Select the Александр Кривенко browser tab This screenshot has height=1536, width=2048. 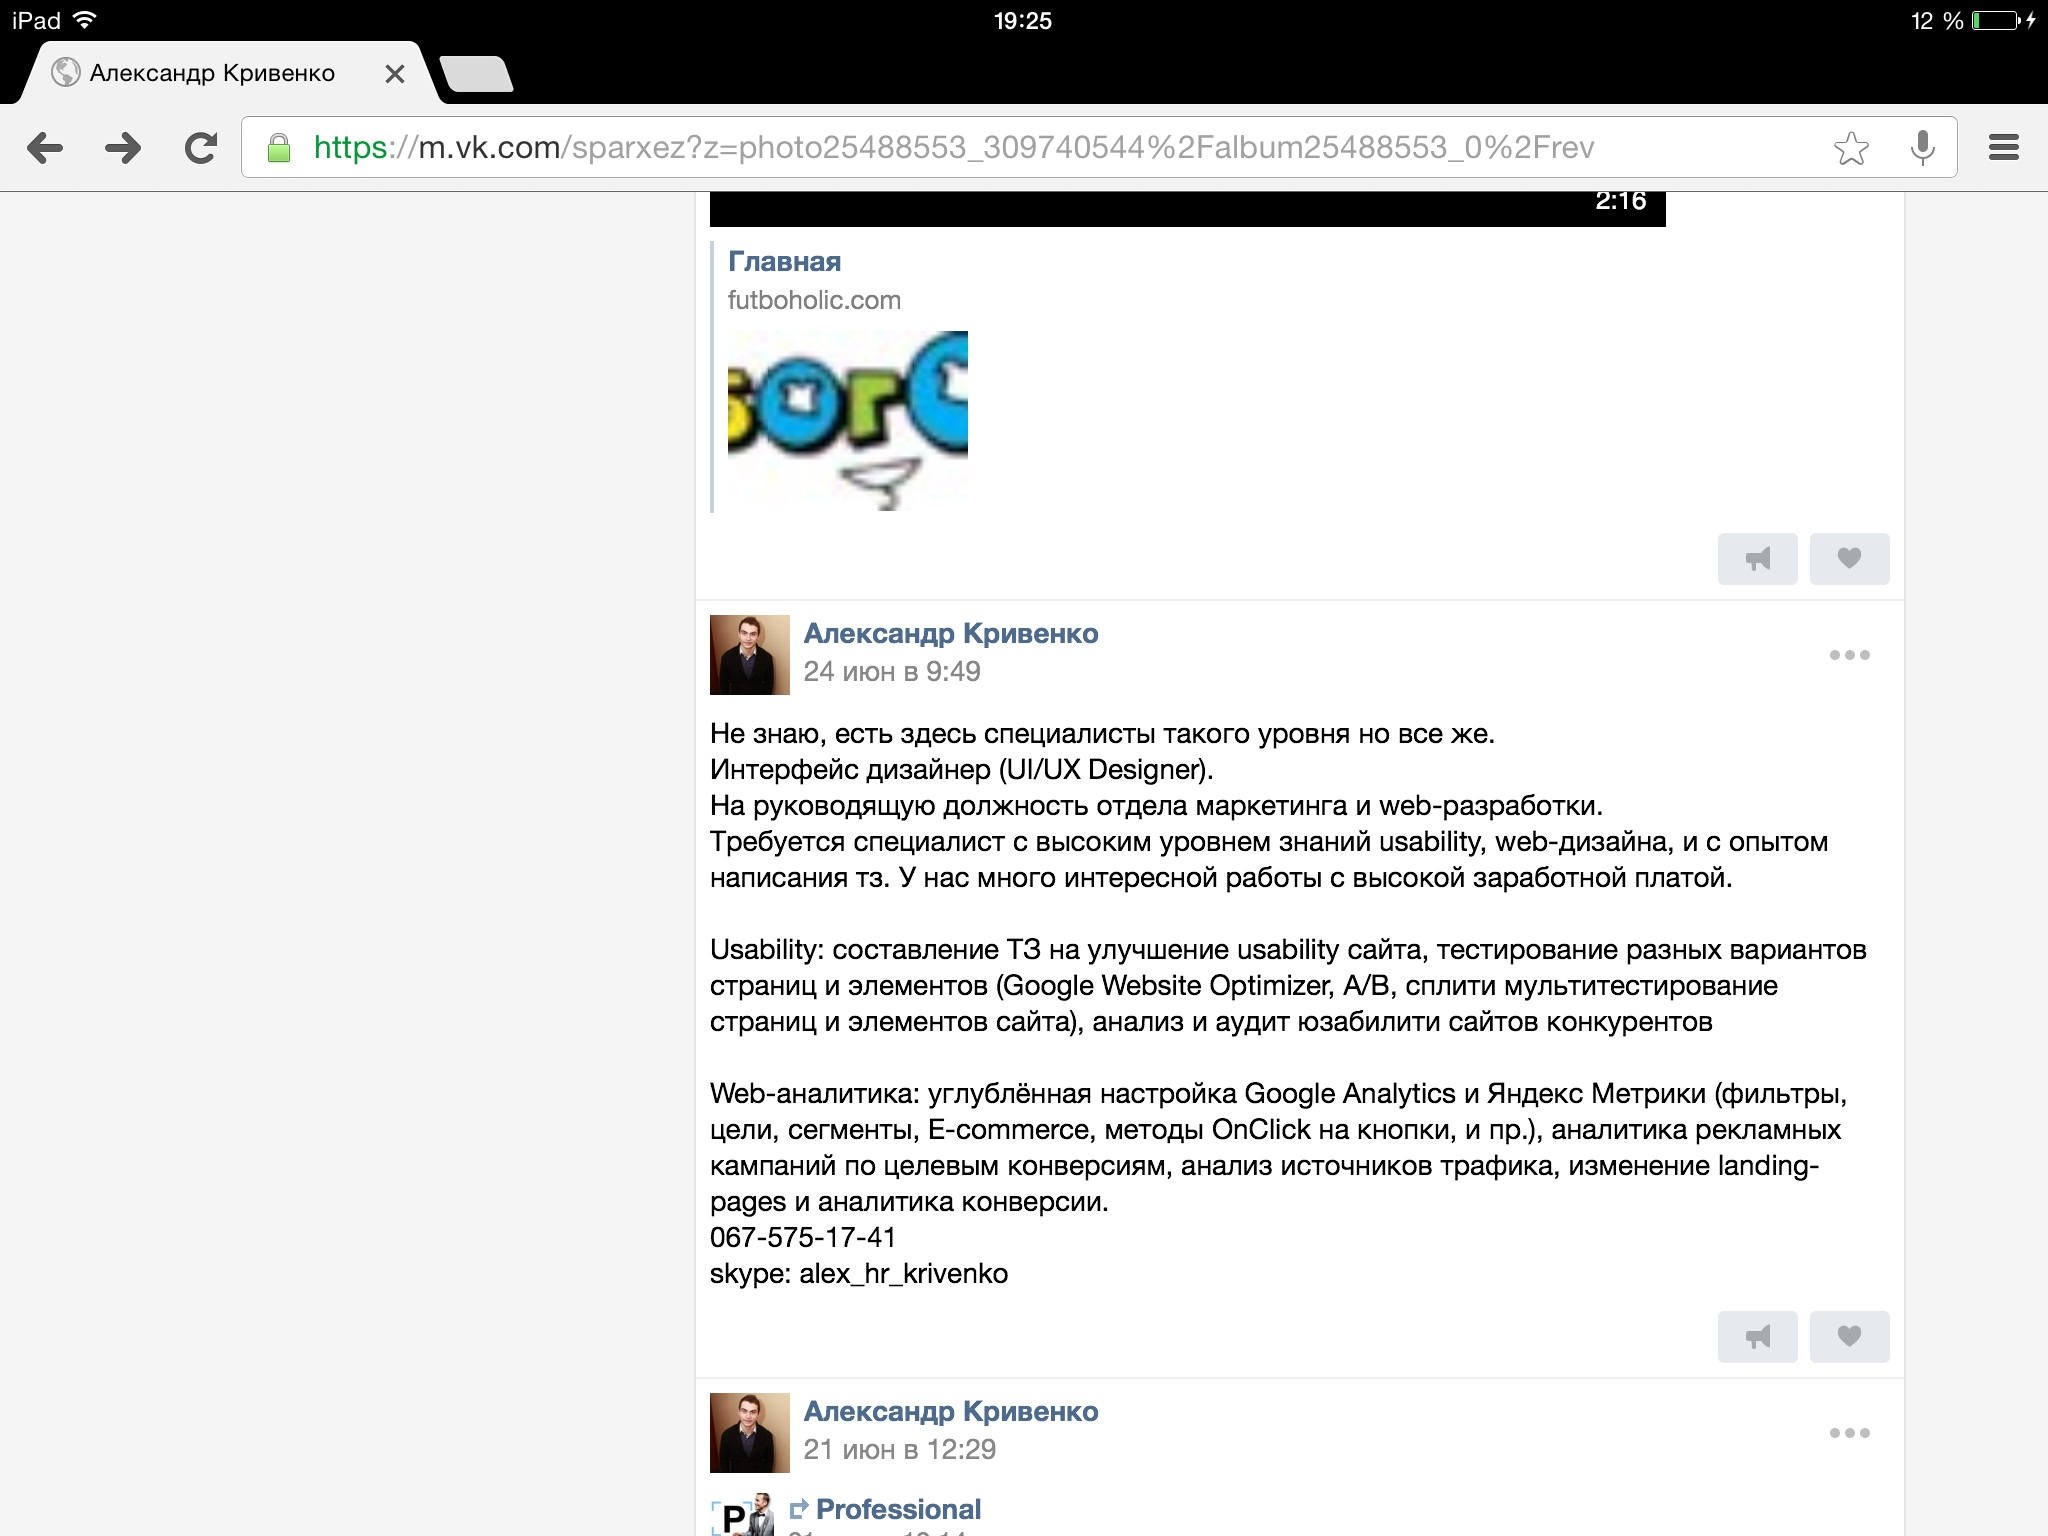click(x=212, y=73)
